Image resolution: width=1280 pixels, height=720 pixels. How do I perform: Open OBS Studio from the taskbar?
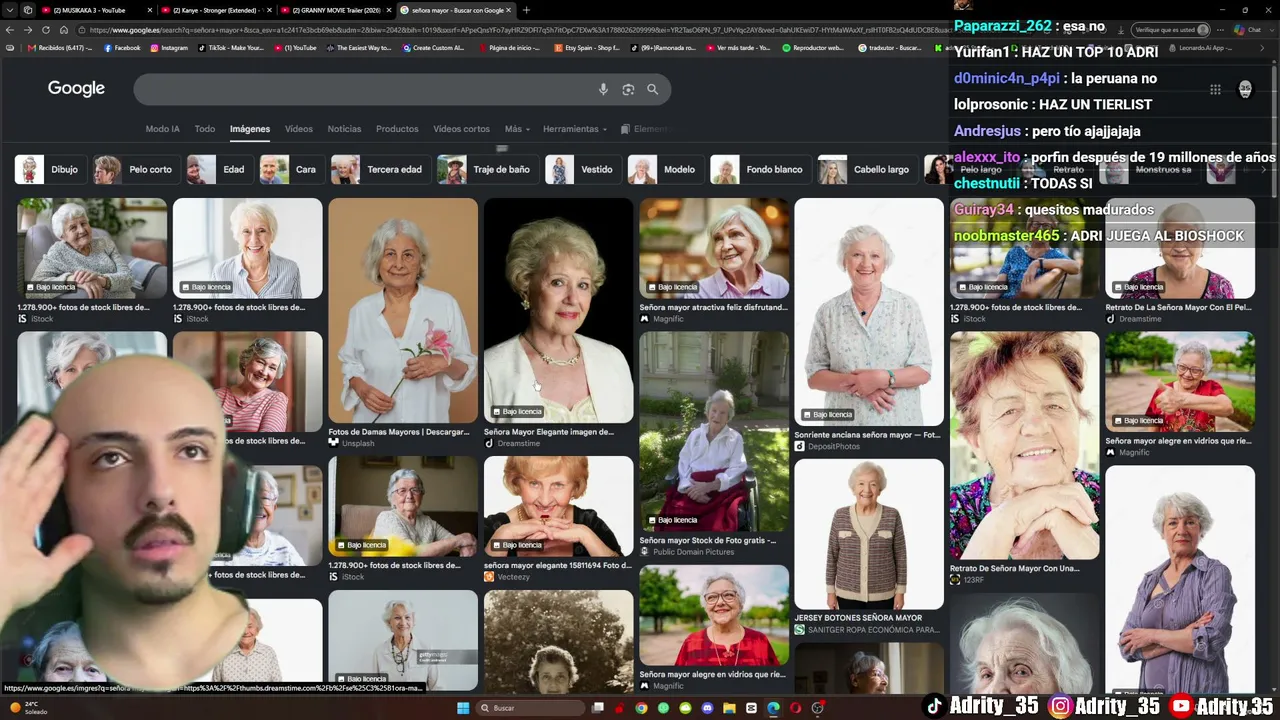pos(817,708)
